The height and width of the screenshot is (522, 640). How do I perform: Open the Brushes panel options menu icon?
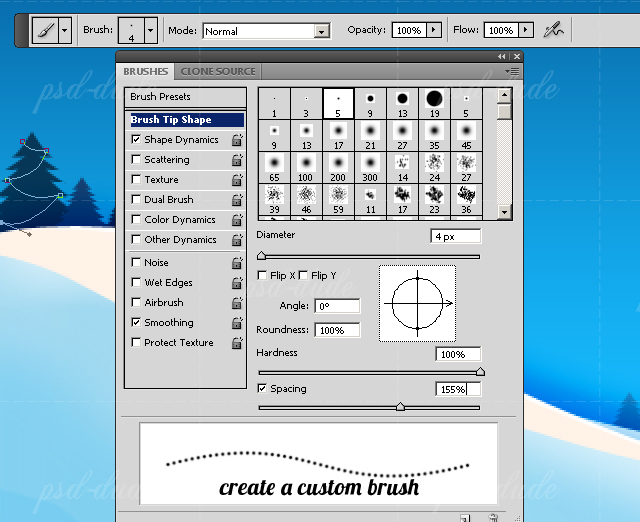click(x=512, y=72)
